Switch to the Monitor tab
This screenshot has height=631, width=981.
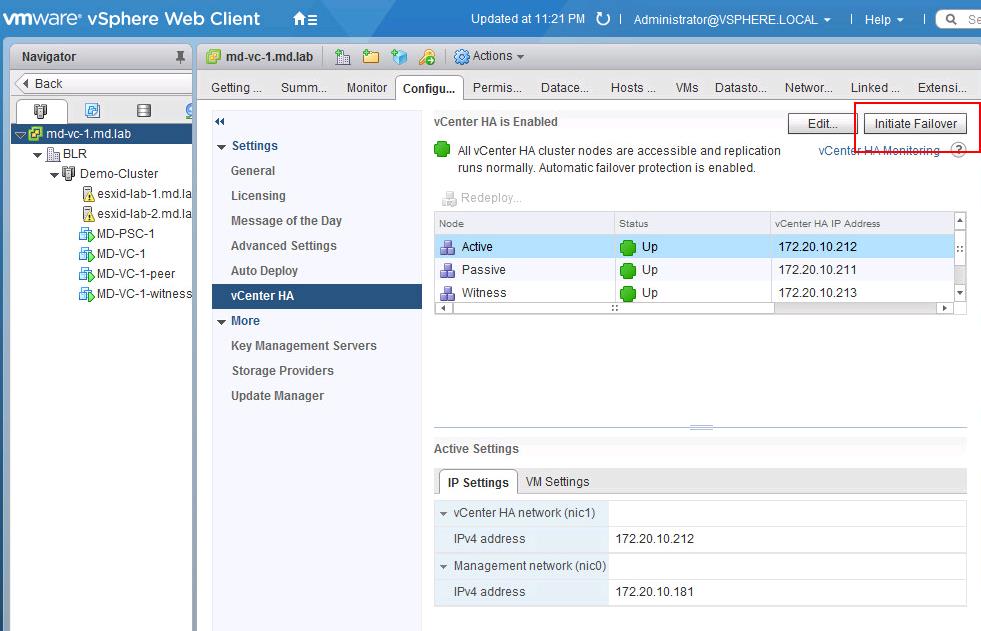point(367,88)
